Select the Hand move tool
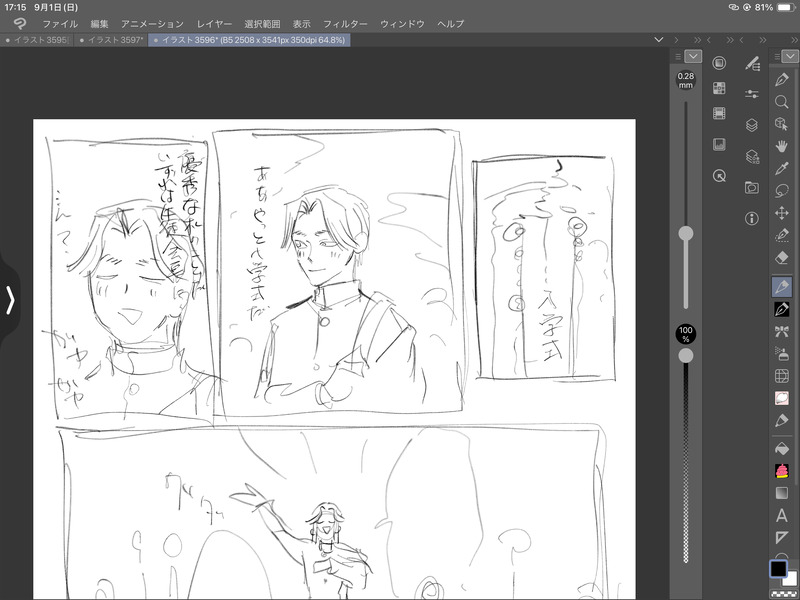 point(781,146)
